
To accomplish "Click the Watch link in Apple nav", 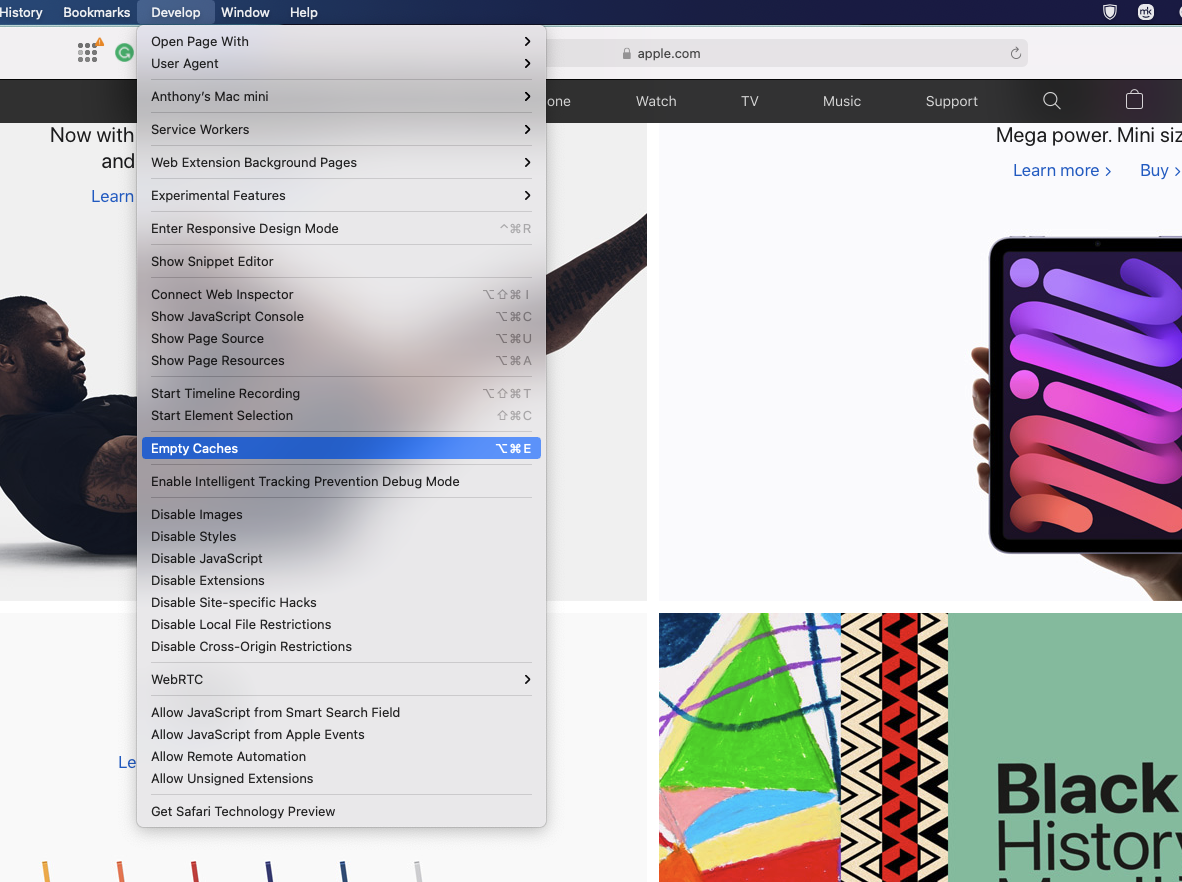I will [656, 101].
